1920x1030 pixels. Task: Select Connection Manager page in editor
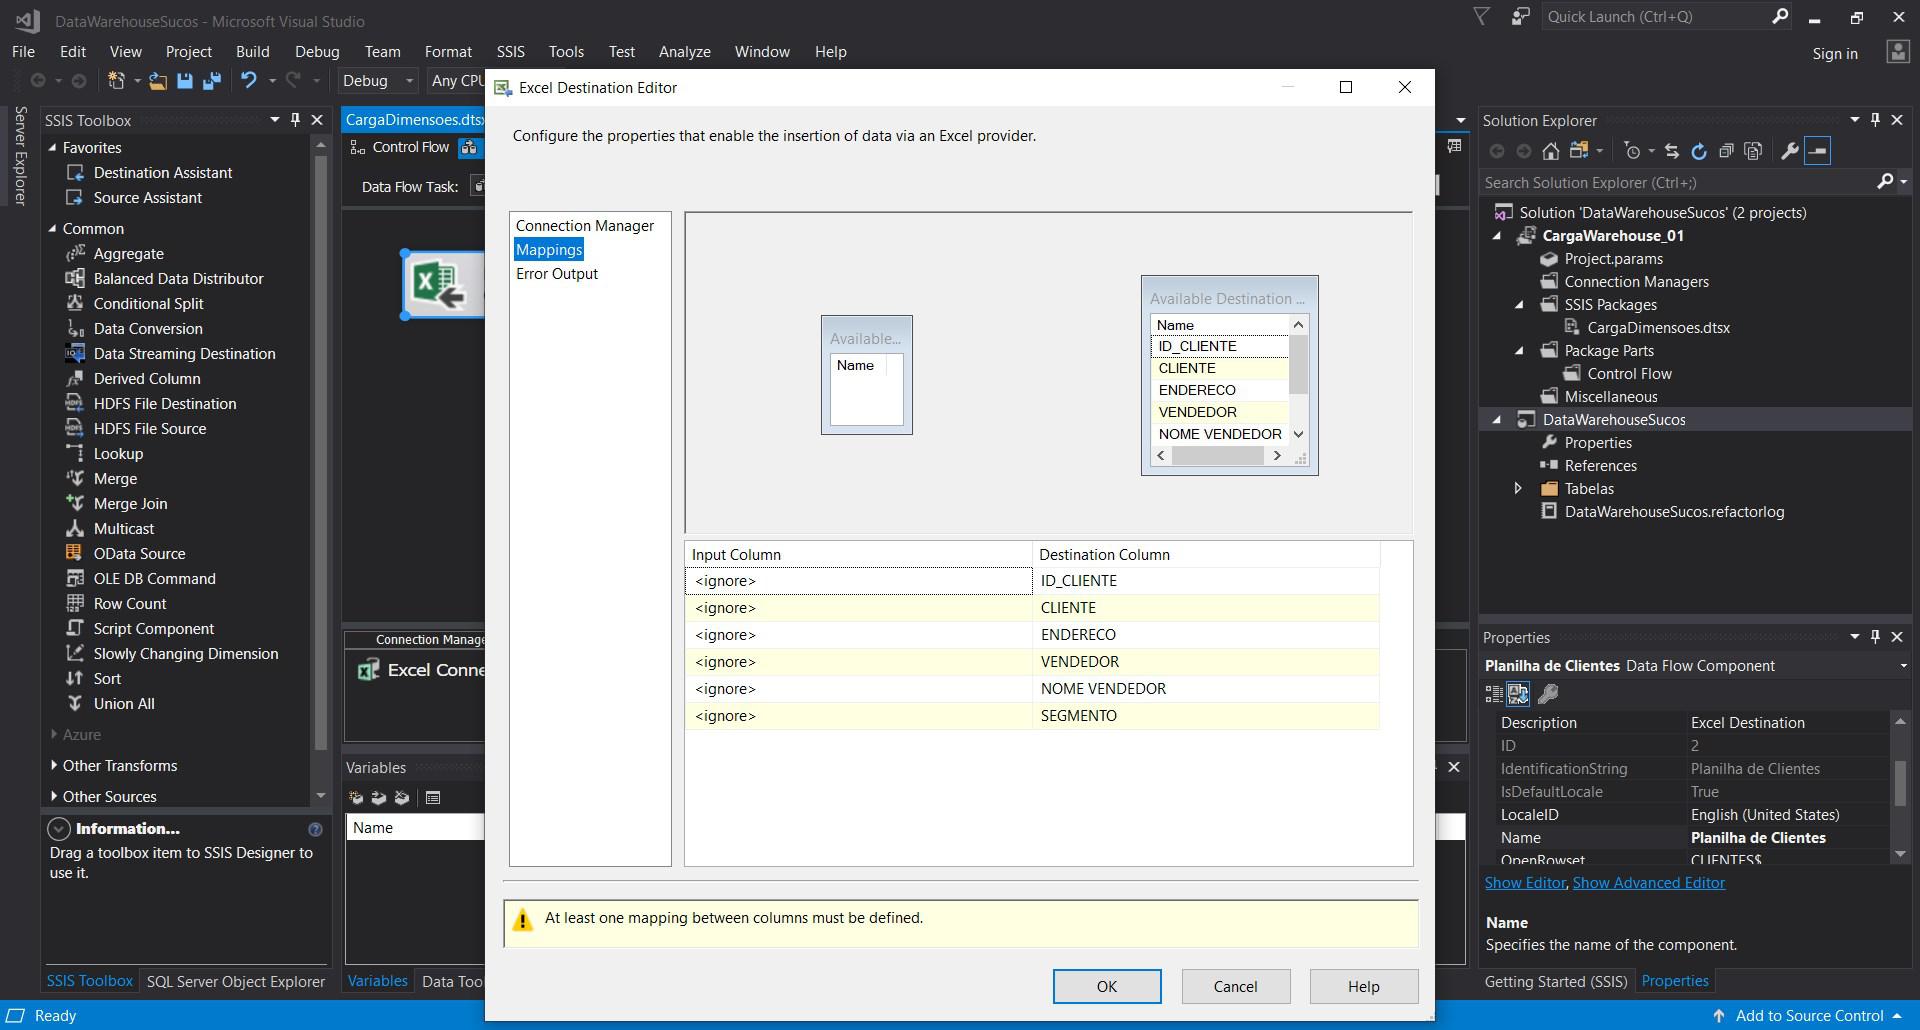pyautogui.click(x=585, y=226)
